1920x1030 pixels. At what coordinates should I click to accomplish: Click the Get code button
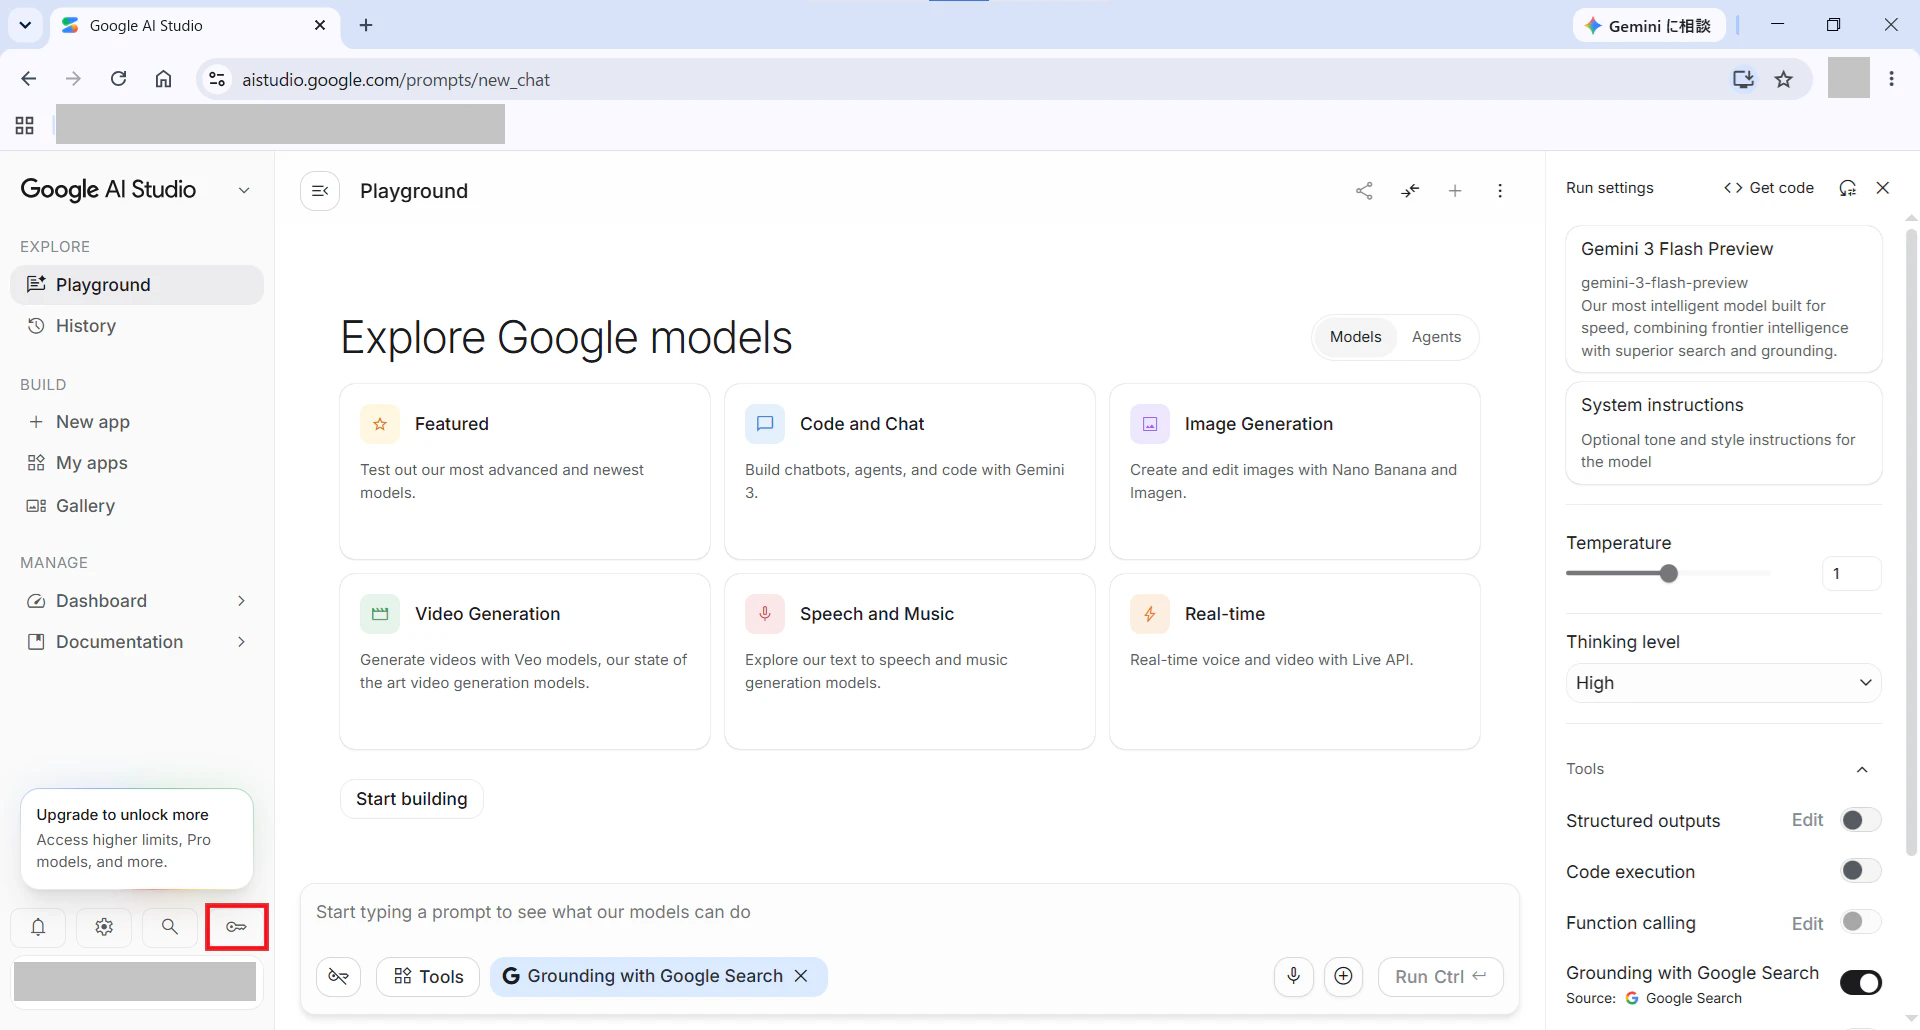point(1768,188)
